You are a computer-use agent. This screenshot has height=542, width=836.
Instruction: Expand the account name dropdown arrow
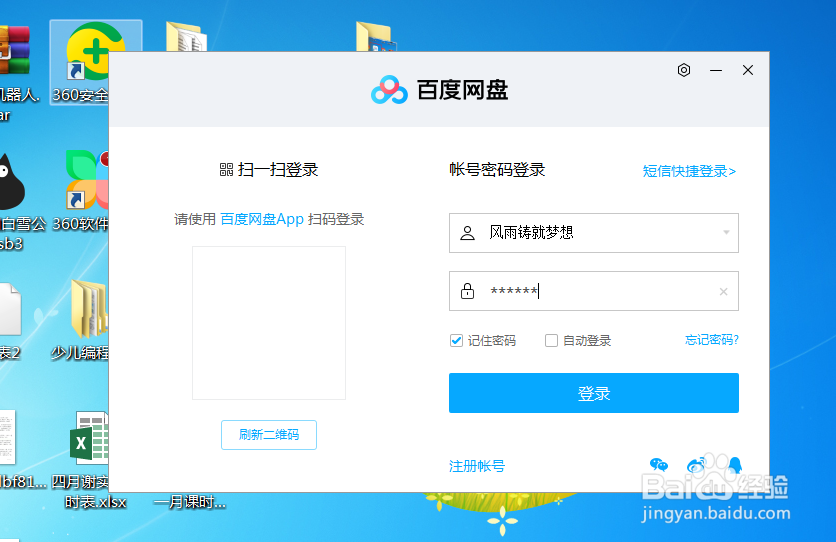pyautogui.click(x=726, y=232)
